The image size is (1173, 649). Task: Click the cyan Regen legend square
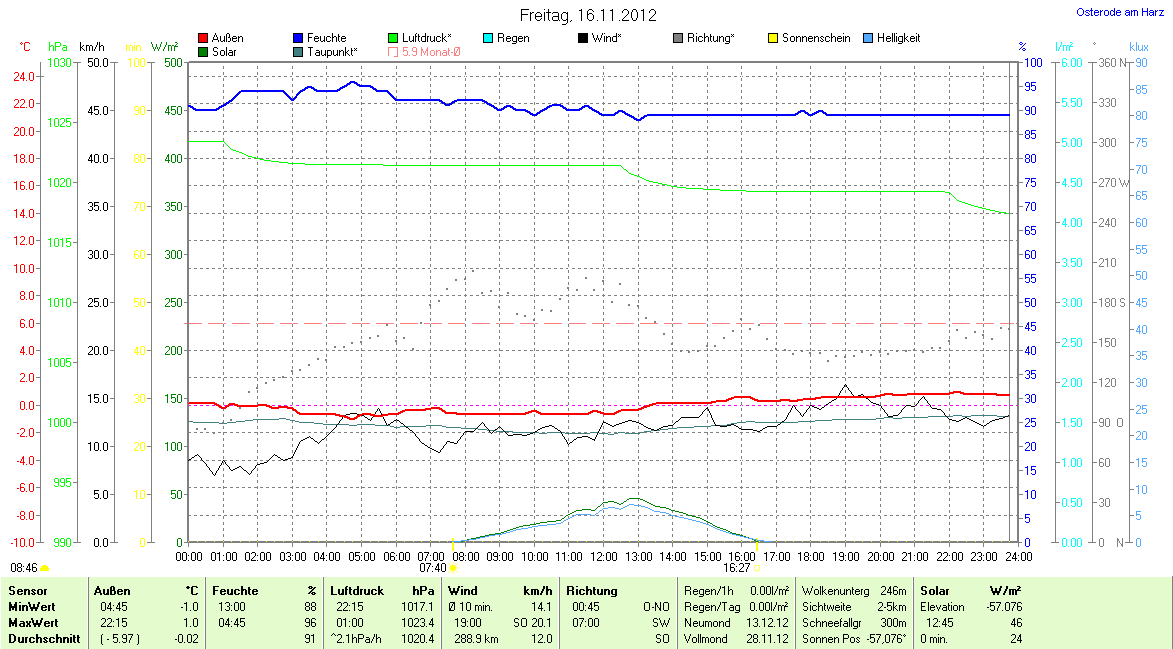[x=488, y=38]
